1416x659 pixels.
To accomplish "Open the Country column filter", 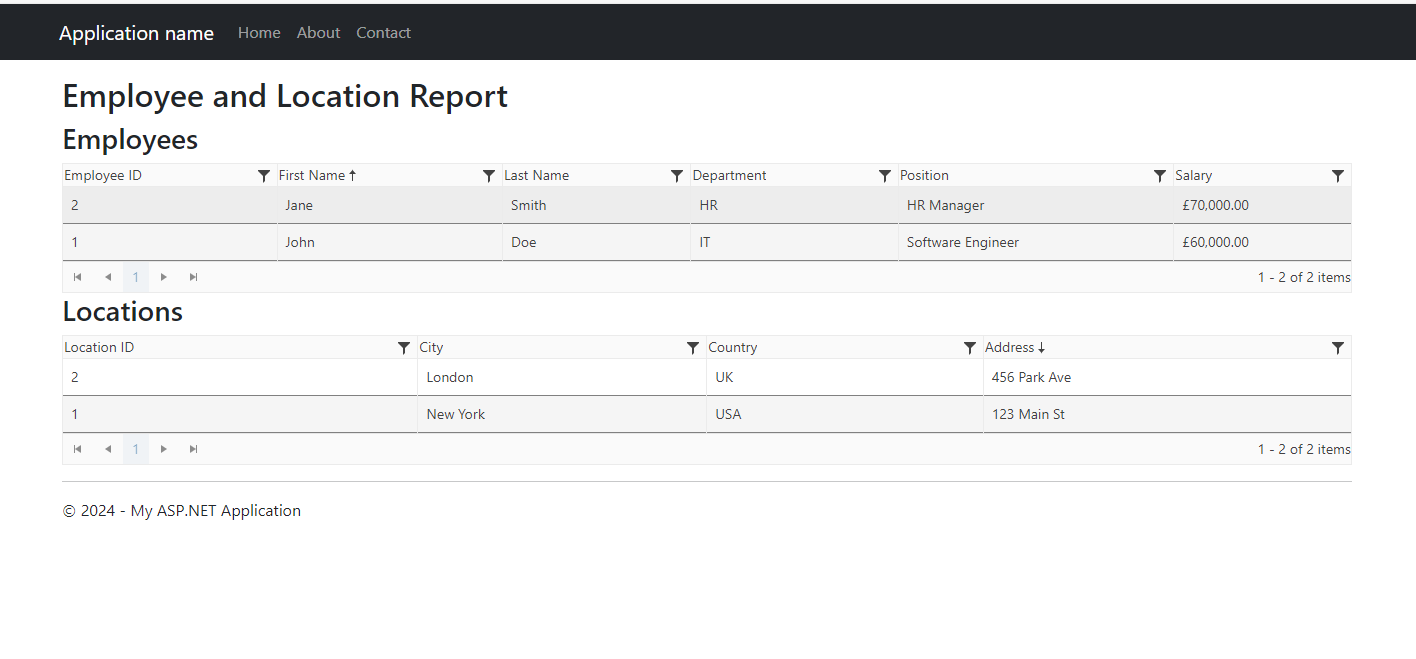I will pos(969,347).
